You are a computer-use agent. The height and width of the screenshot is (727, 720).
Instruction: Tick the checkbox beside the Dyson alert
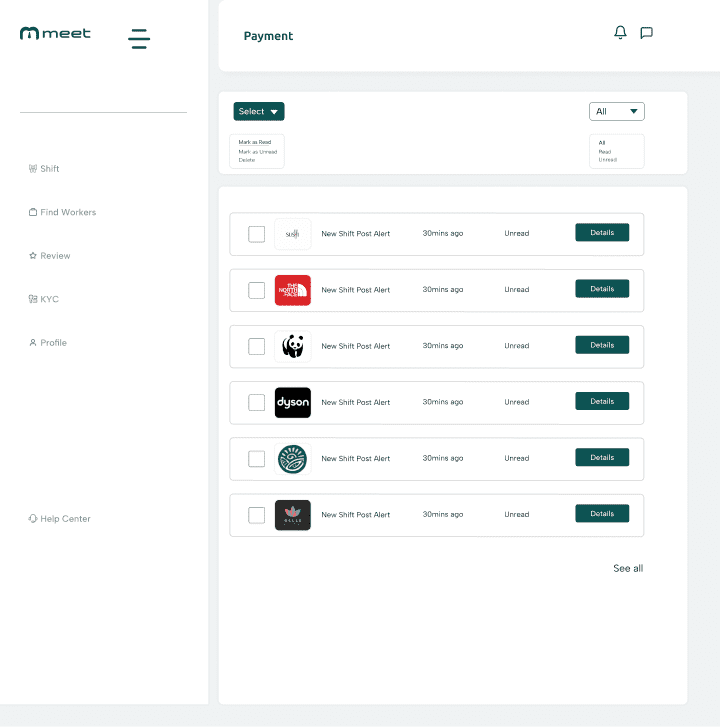257,402
